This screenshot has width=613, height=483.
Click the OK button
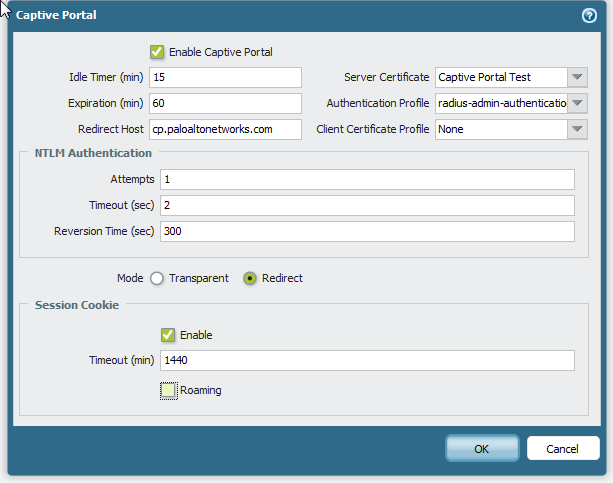[x=482, y=448]
